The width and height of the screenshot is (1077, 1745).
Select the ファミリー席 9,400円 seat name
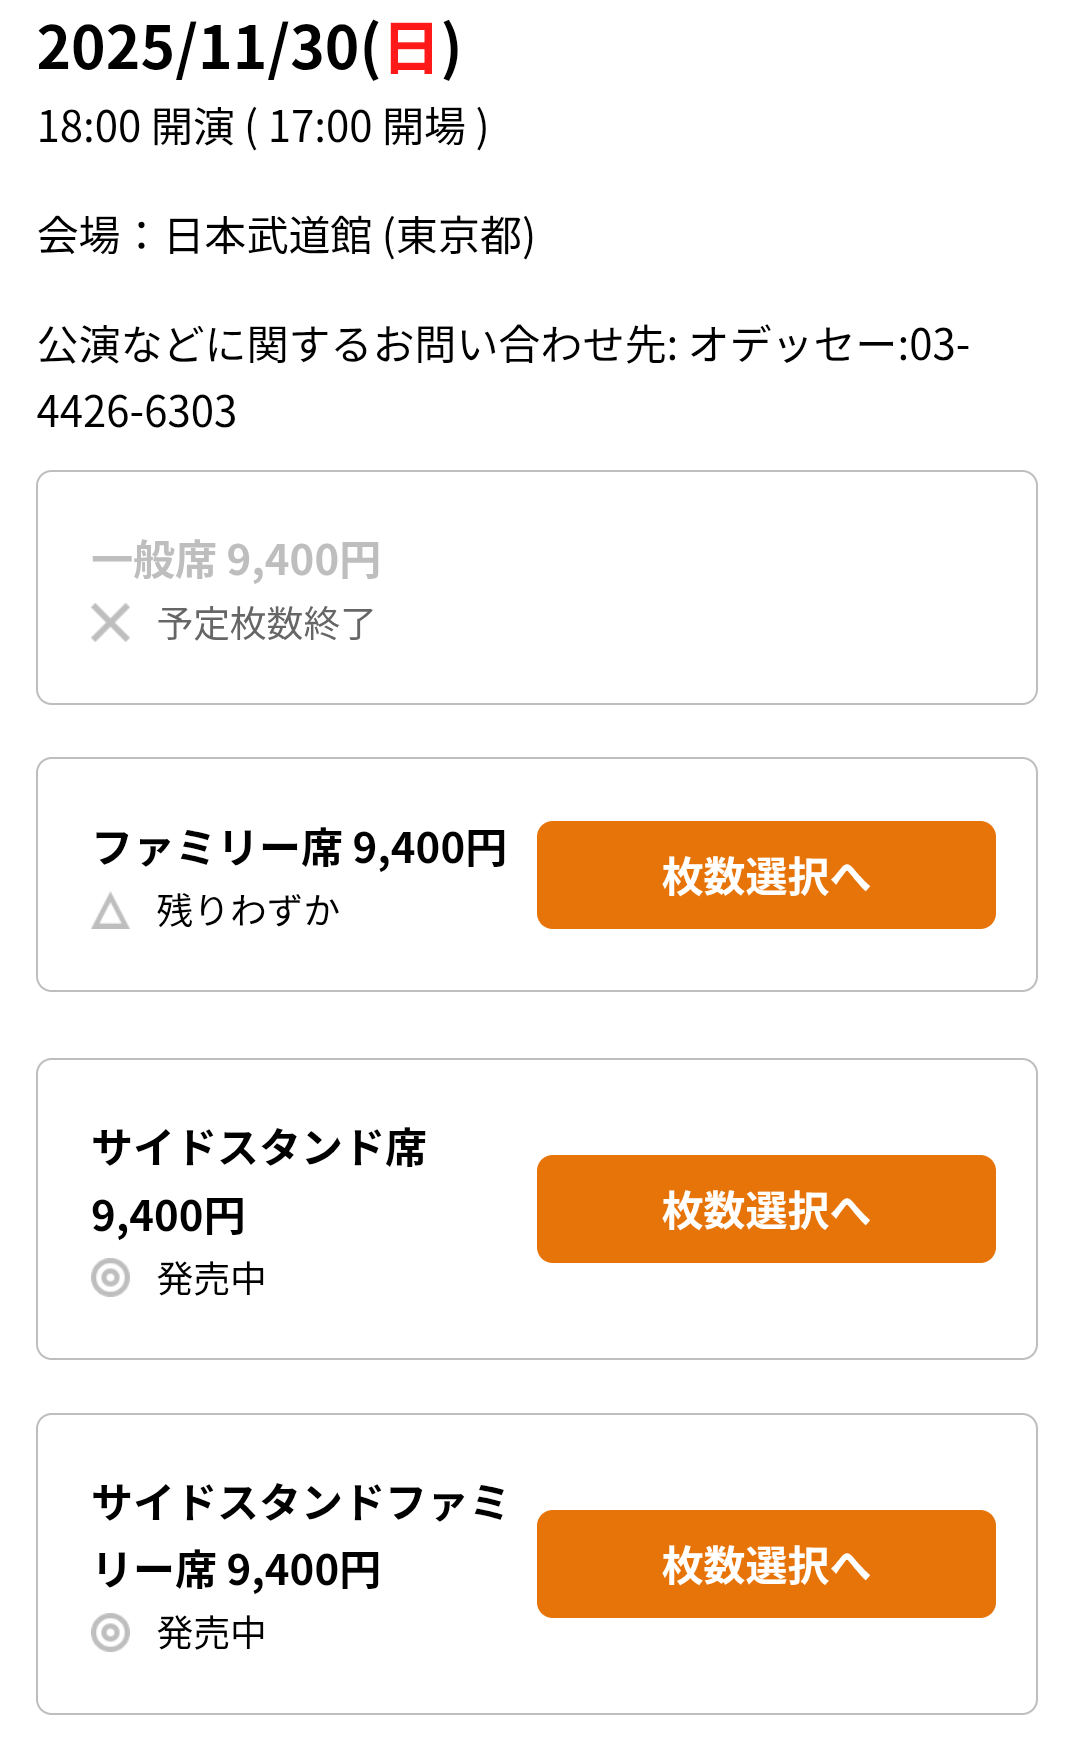[299, 848]
